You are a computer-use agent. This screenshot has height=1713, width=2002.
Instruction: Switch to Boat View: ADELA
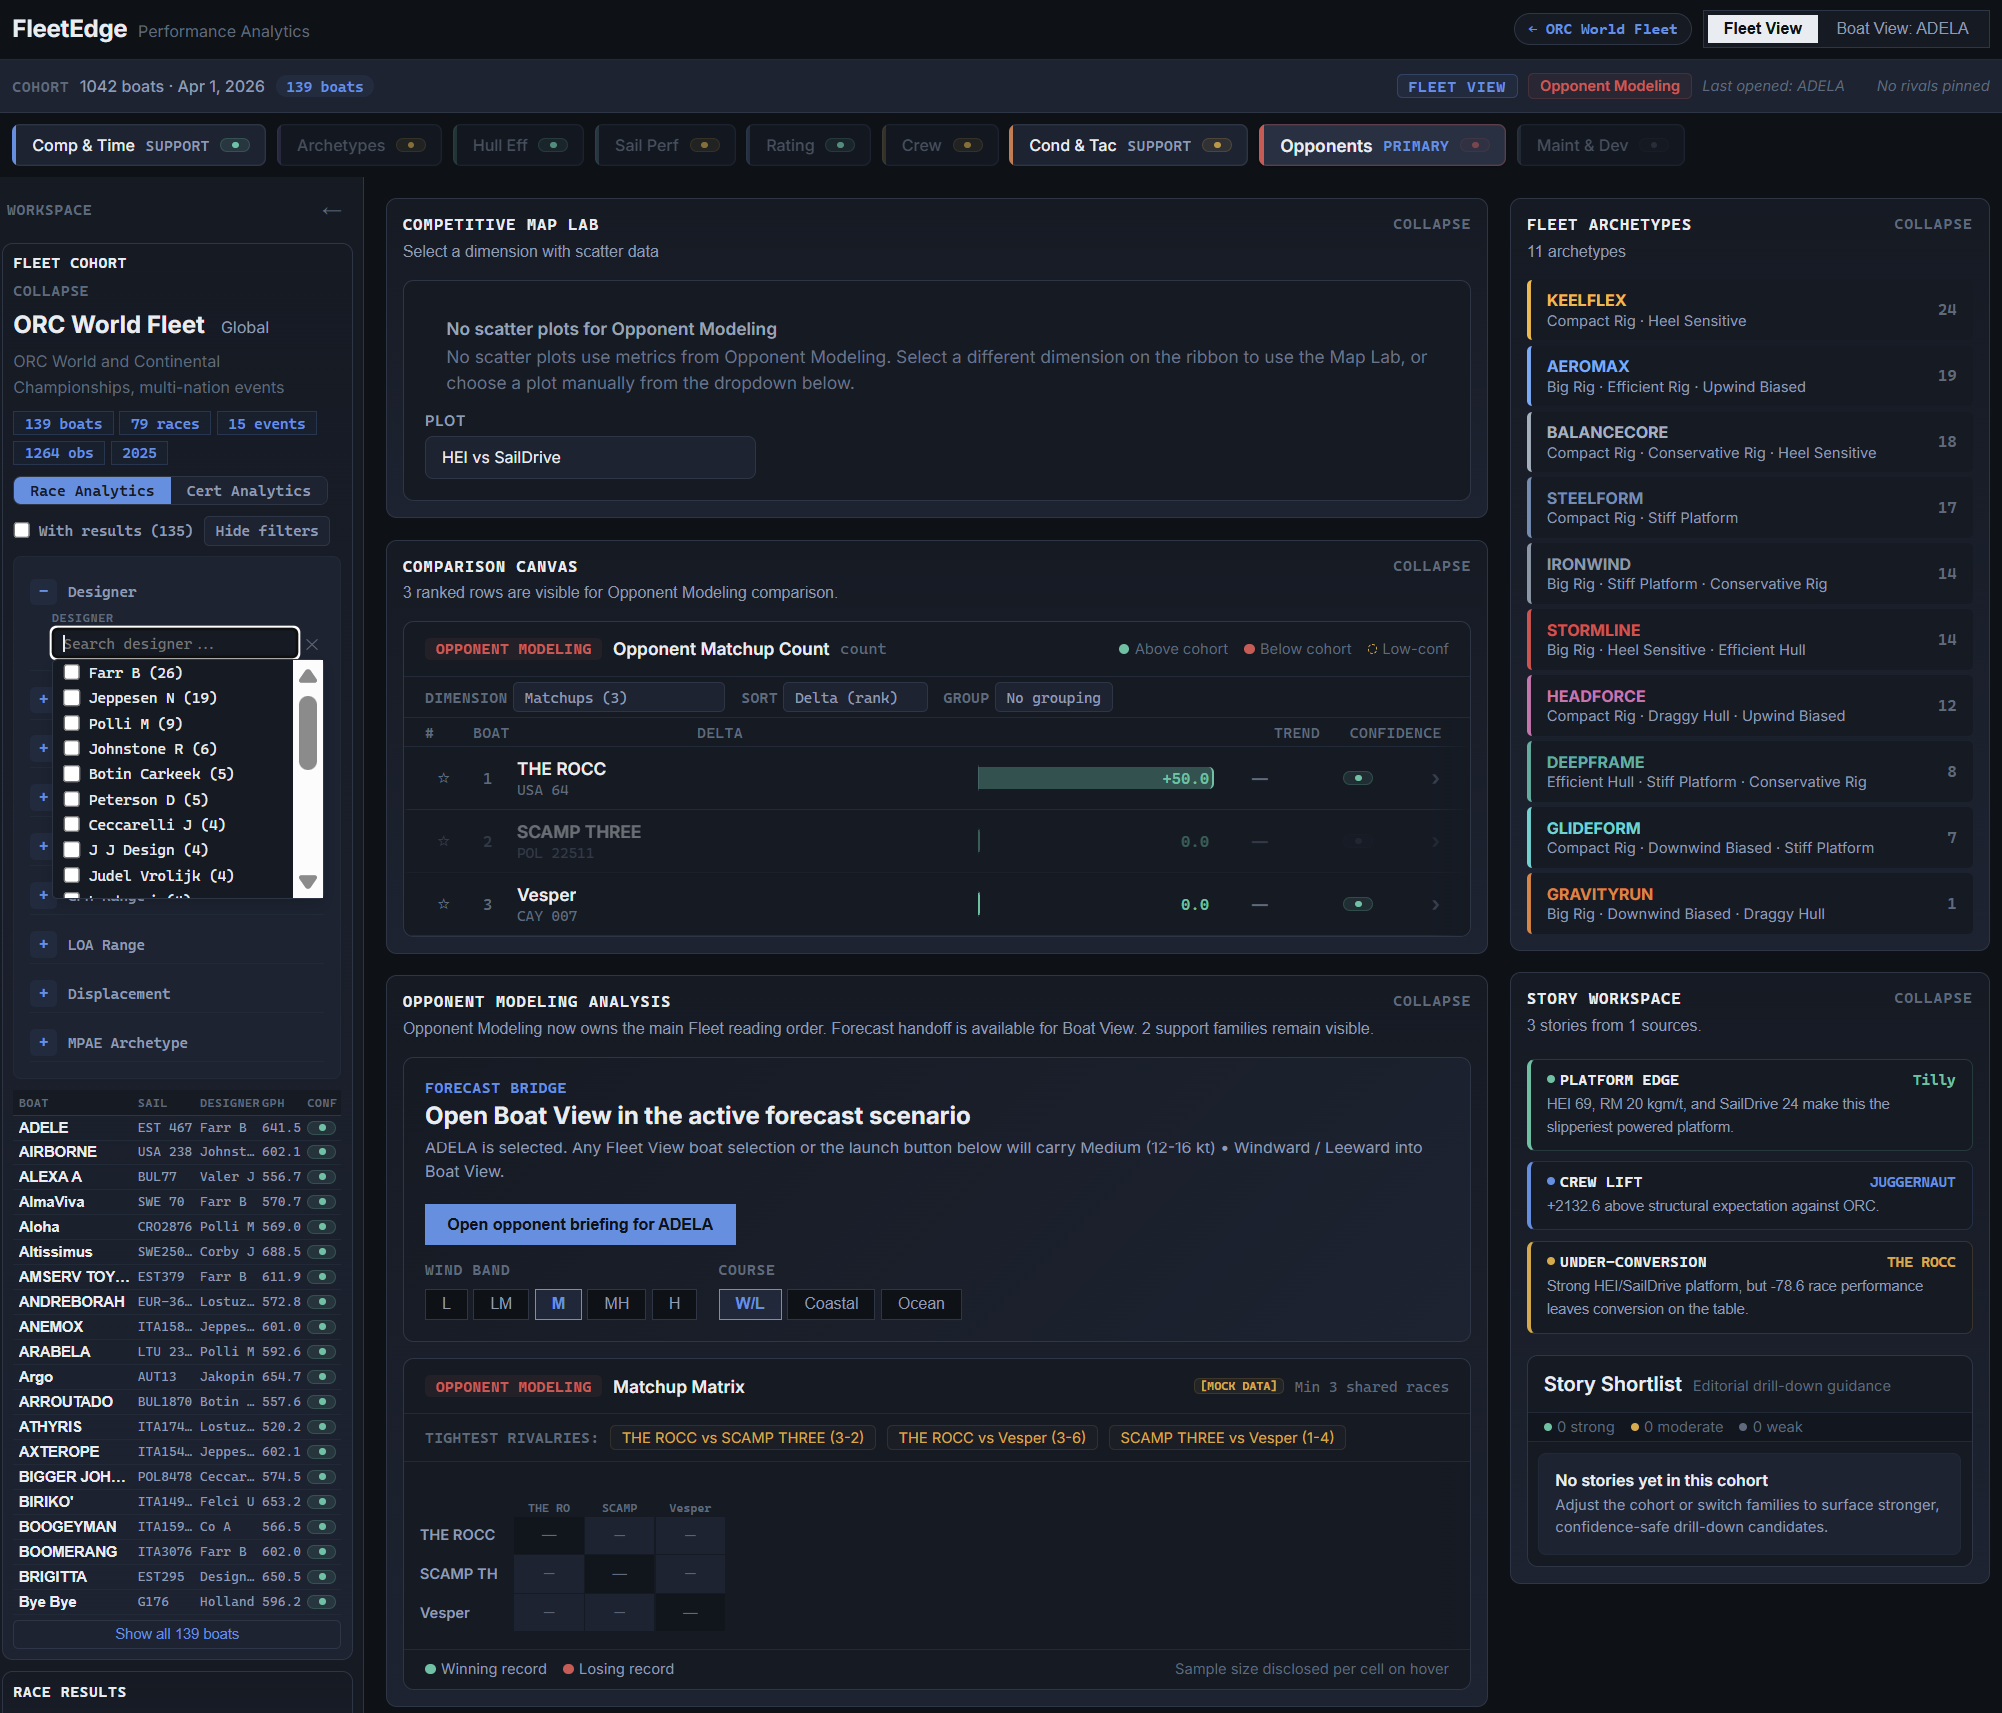[x=1902, y=29]
